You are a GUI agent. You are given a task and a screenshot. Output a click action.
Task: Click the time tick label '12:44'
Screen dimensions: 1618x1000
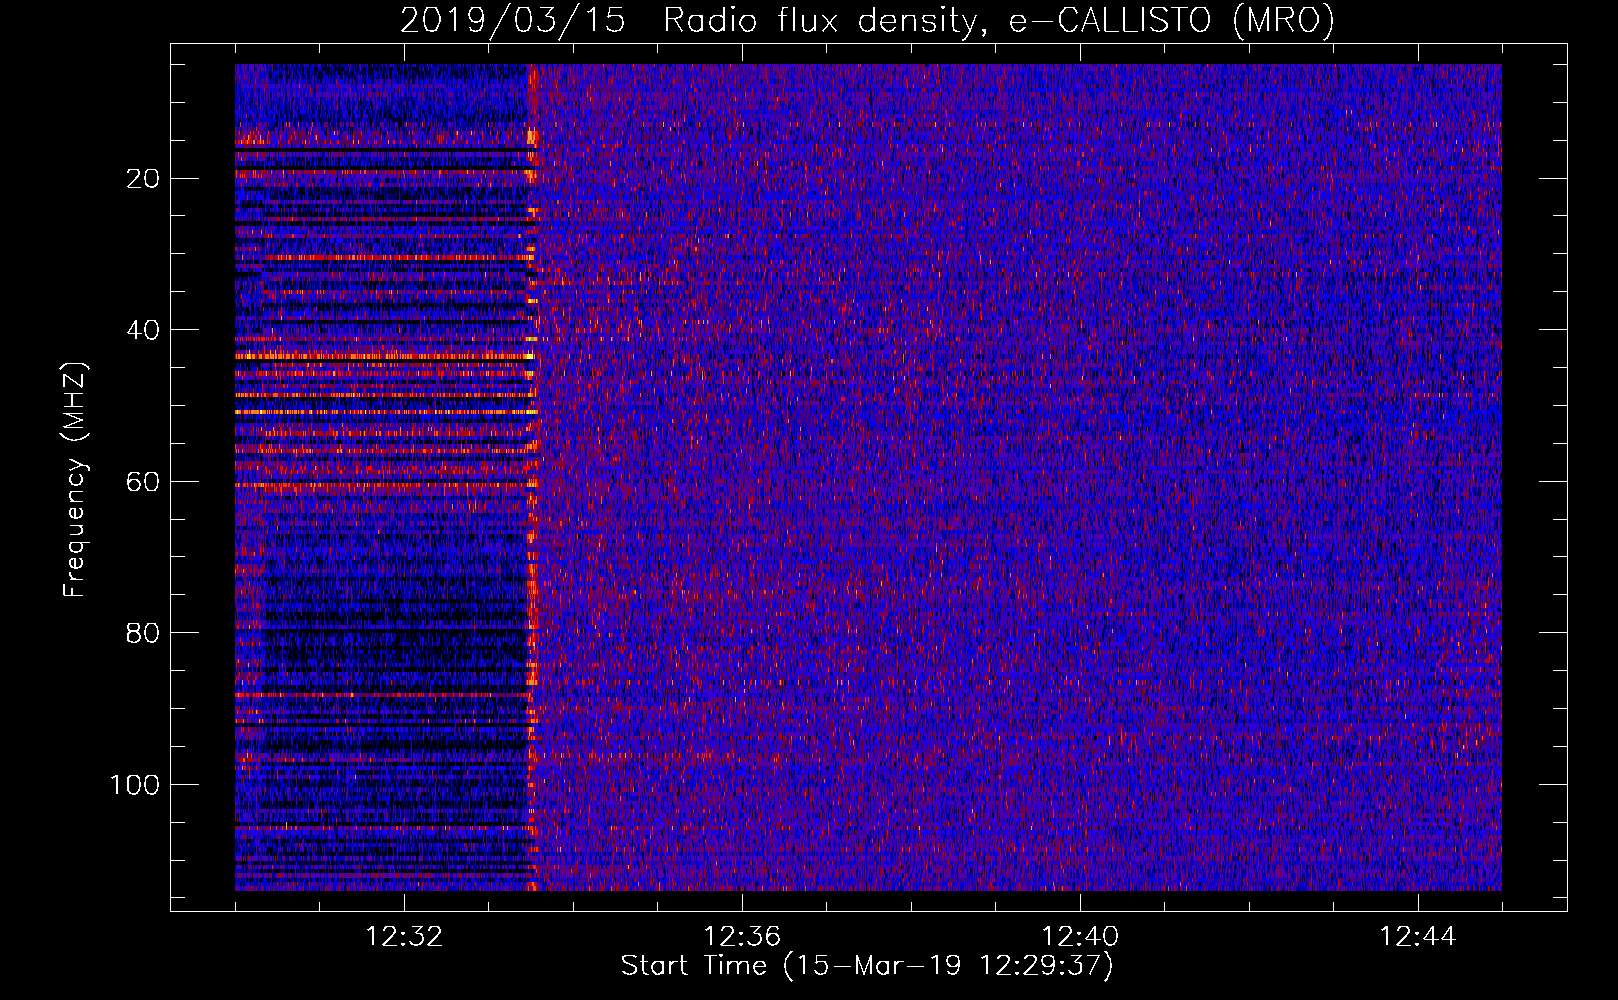click(1418, 937)
